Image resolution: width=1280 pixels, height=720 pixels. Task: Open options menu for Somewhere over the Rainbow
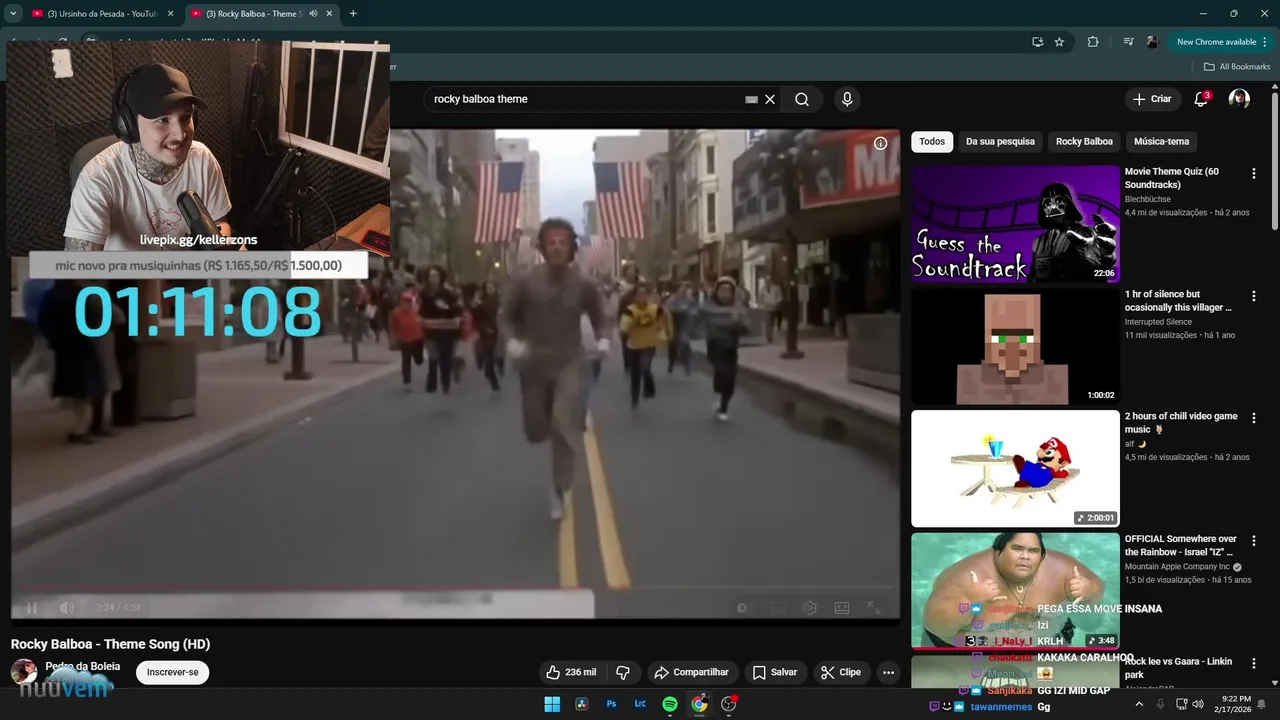(x=1254, y=541)
